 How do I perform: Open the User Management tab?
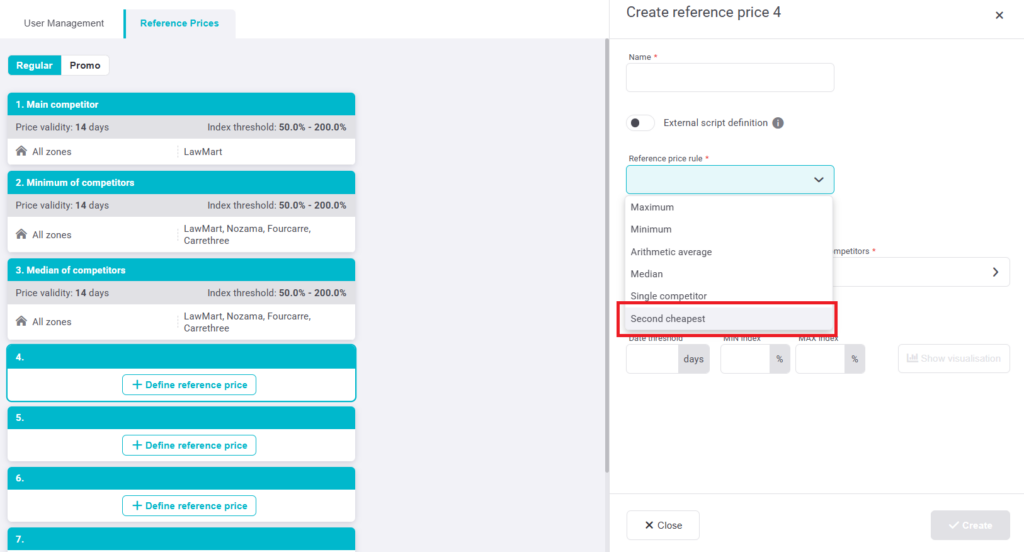click(63, 23)
